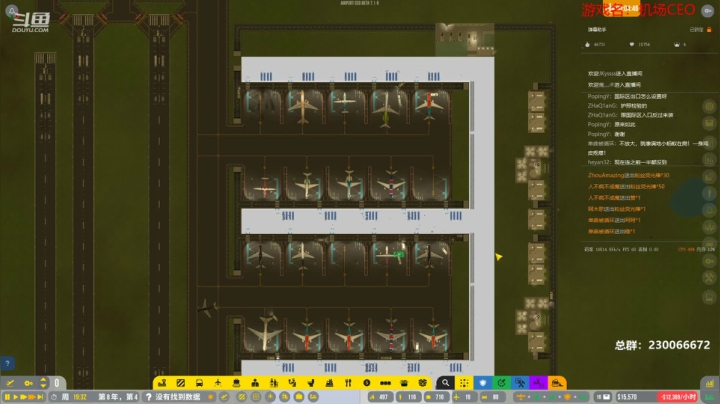Screen dimensions: 720x404
Task: Toggle the blue construction overlay
Action: (520, 382)
